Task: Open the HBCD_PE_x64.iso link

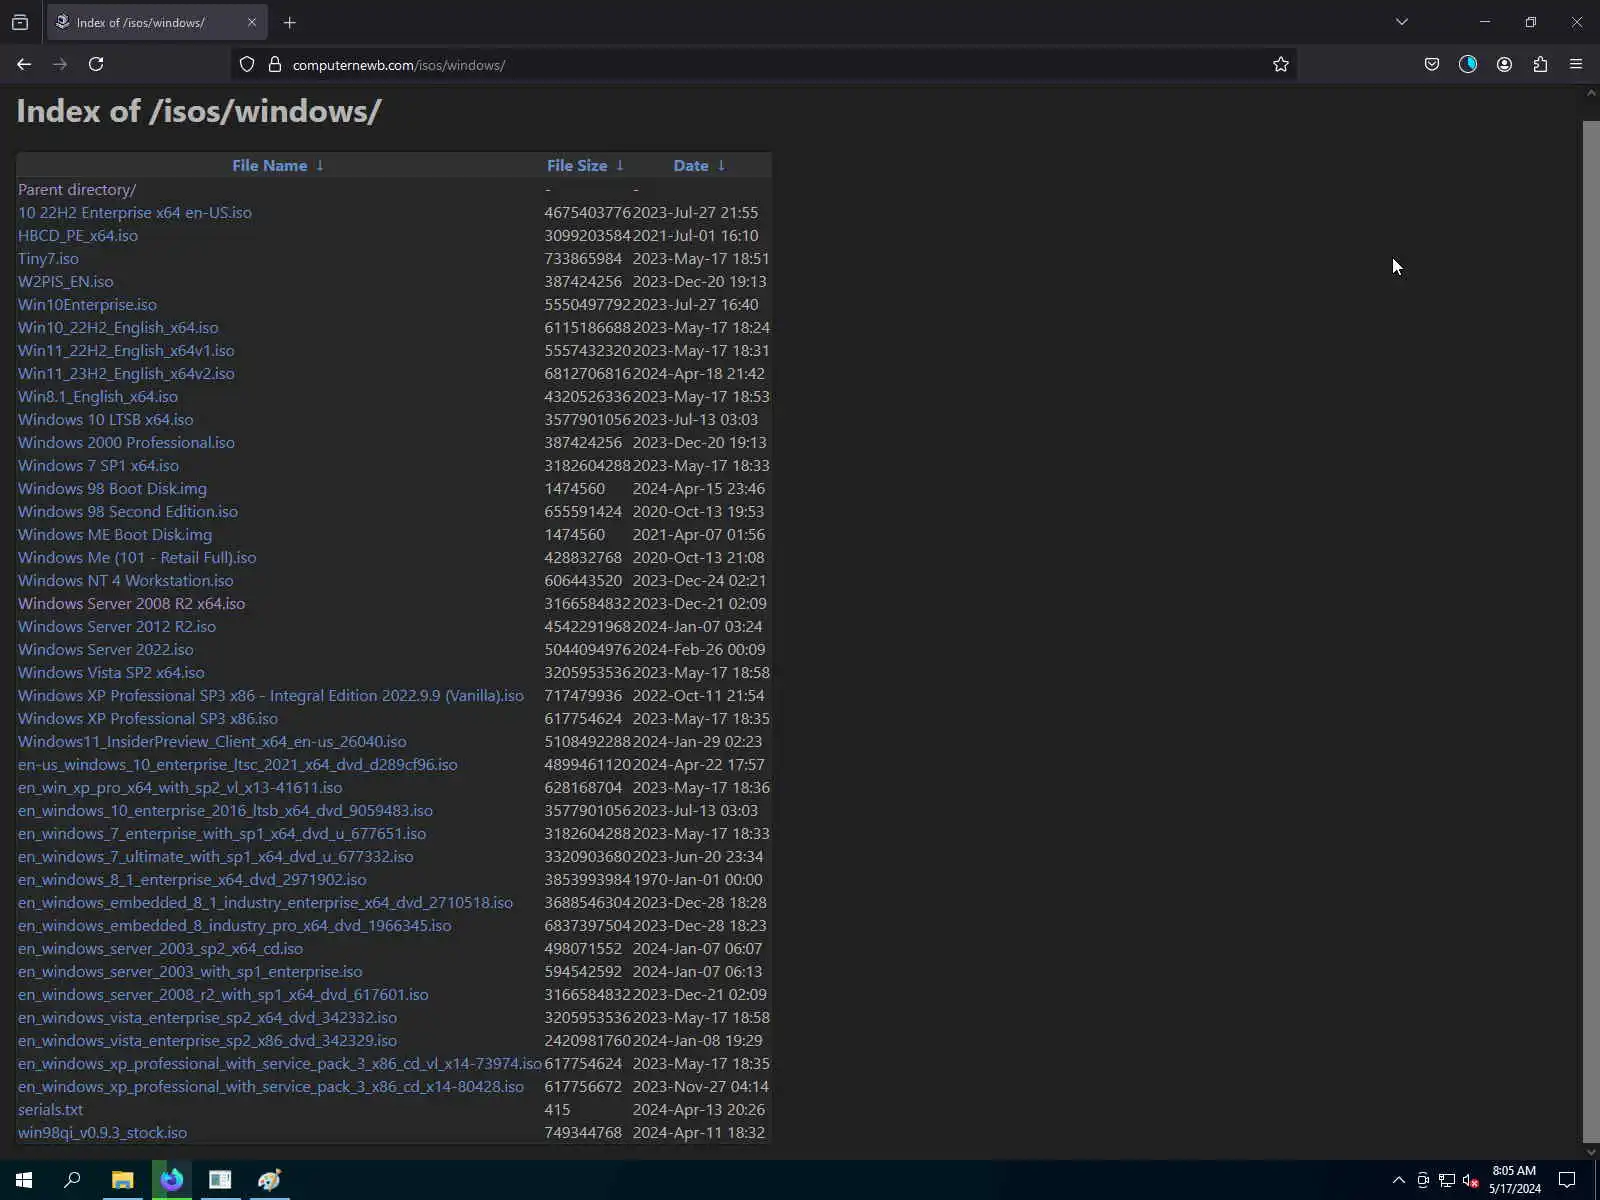Action: click(78, 236)
